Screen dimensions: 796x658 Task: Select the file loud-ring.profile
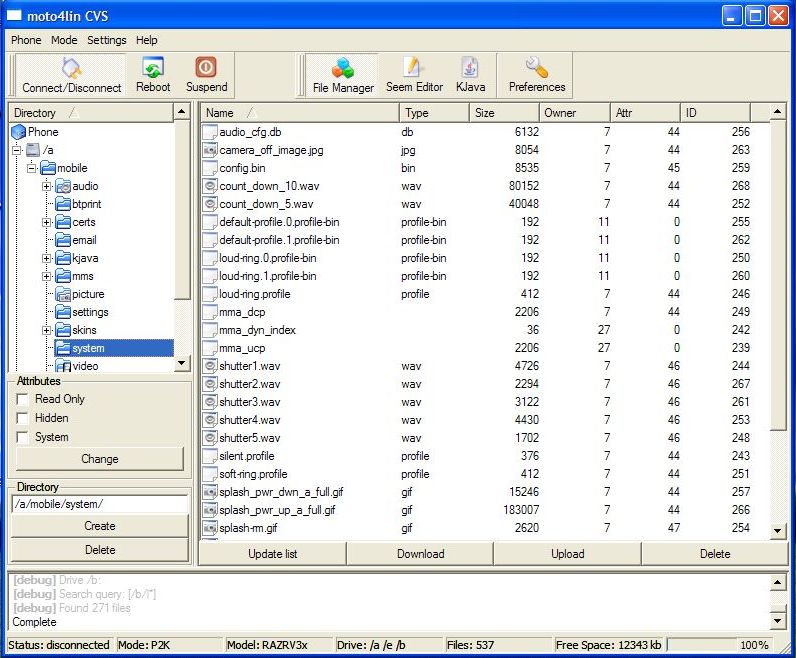pos(254,294)
